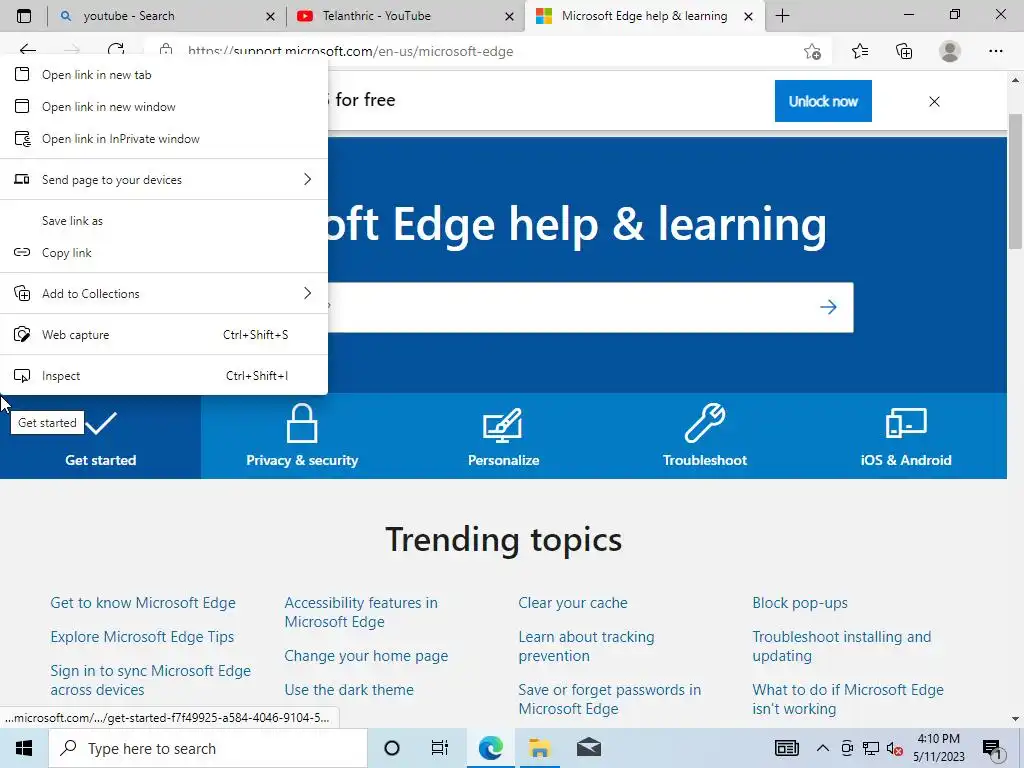The image size is (1024, 768).
Task: Show hidden system tray icons
Action: coord(823,748)
